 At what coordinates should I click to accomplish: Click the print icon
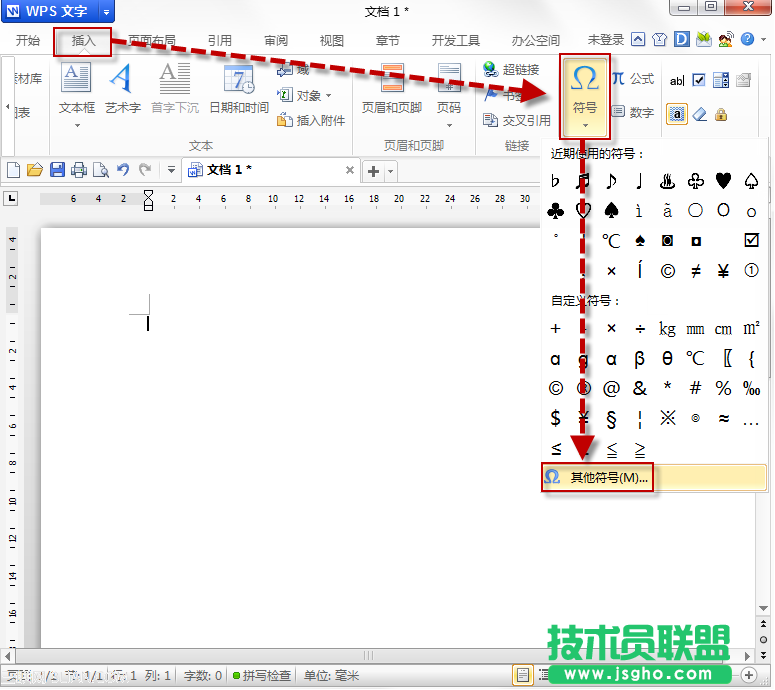pyautogui.click(x=79, y=170)
